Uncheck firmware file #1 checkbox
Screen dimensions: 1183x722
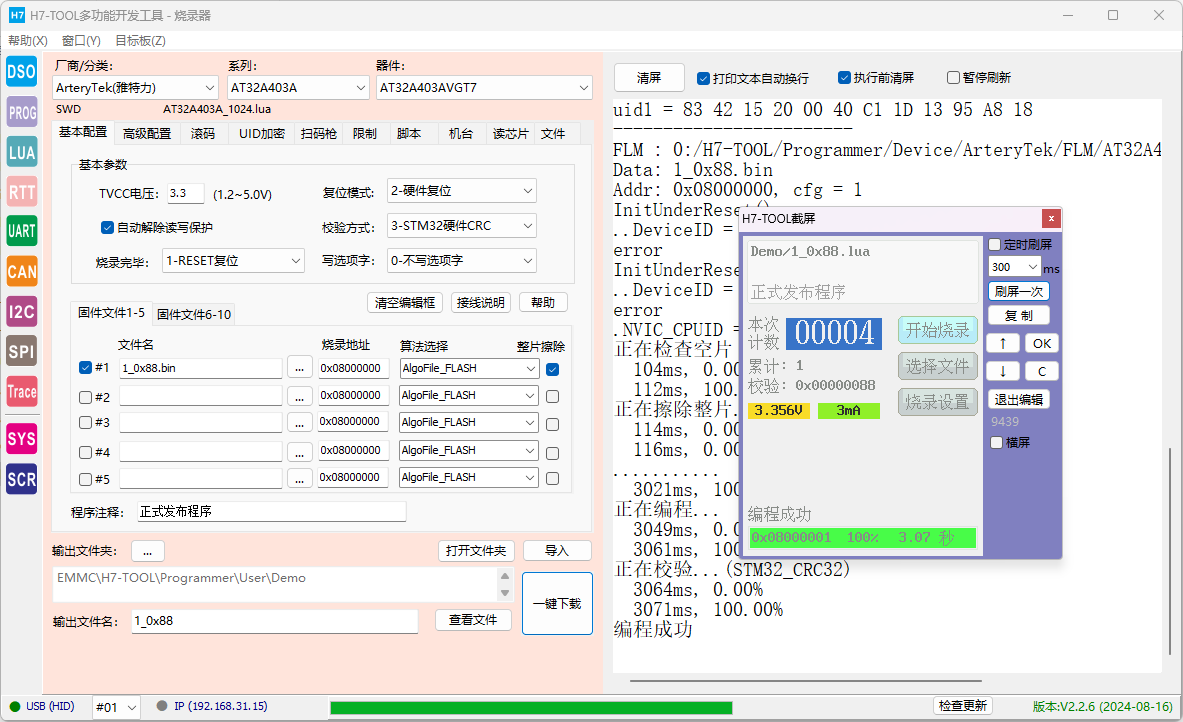tap(85, 367)
